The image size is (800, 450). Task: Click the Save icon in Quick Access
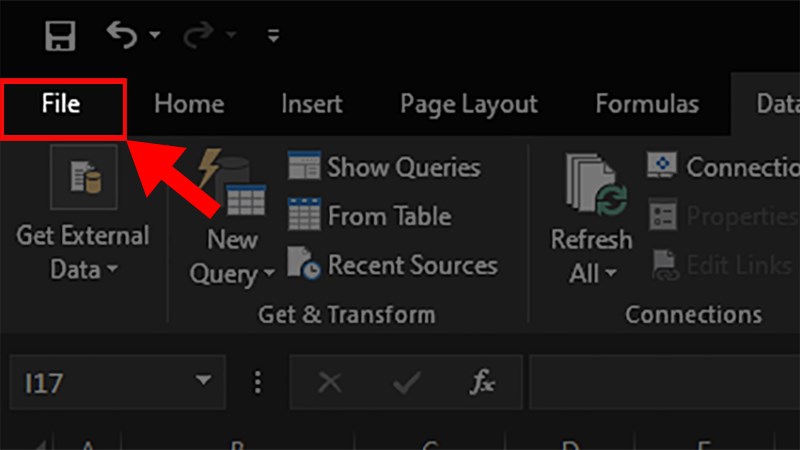point(61,37)
